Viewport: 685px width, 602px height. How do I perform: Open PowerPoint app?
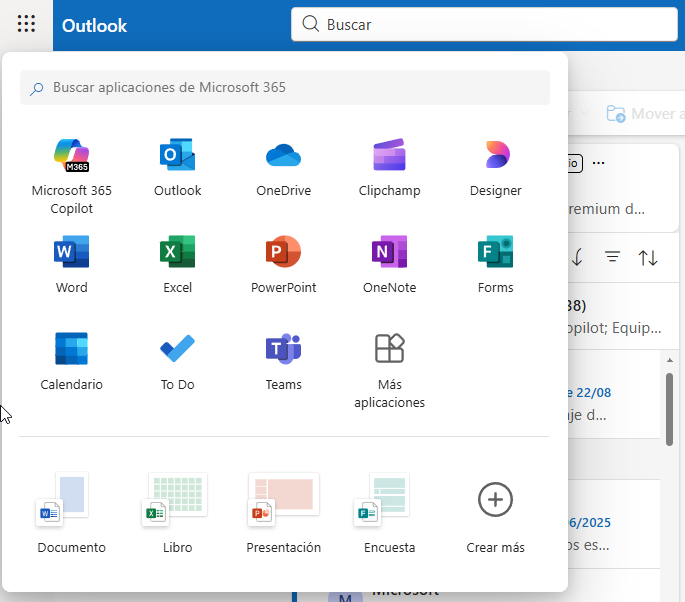[x=284, y=265]
